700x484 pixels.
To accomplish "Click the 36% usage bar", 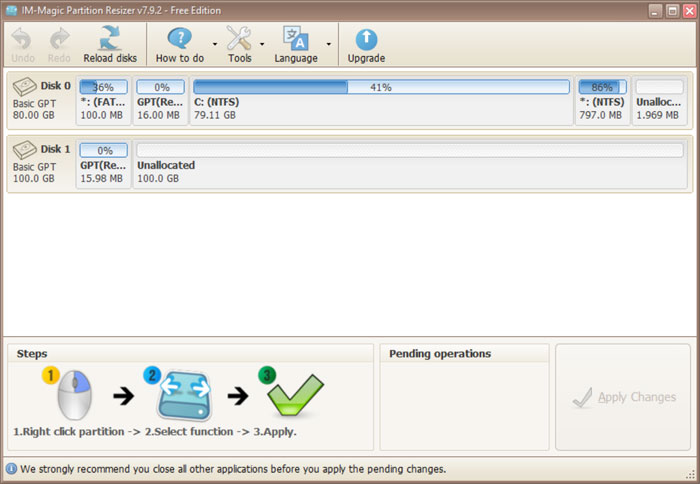I will coord(104,87).
